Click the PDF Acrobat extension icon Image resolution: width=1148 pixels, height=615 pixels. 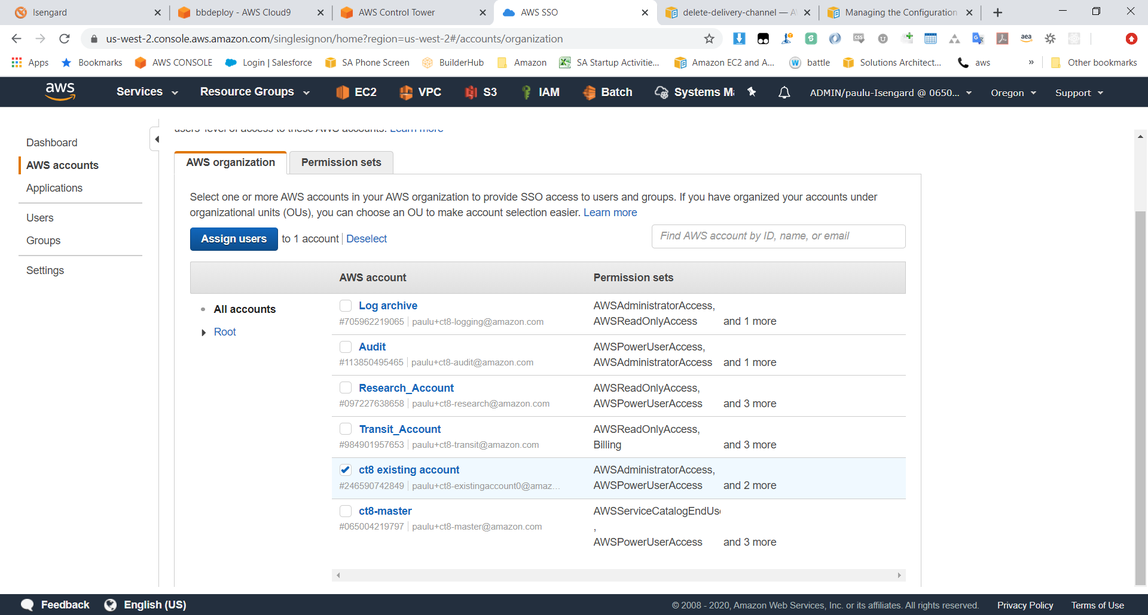click(x=1002, y=39)
